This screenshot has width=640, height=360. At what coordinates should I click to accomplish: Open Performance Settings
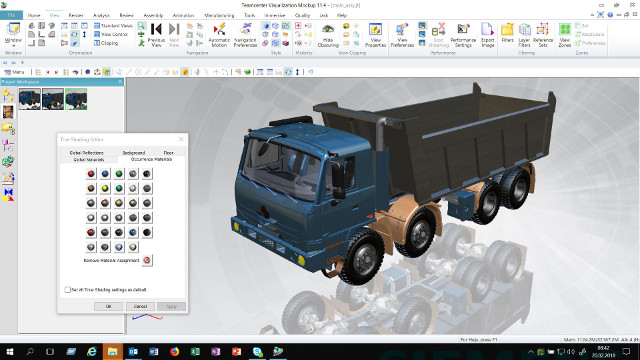pyautogui.click(x=463, y=35)
